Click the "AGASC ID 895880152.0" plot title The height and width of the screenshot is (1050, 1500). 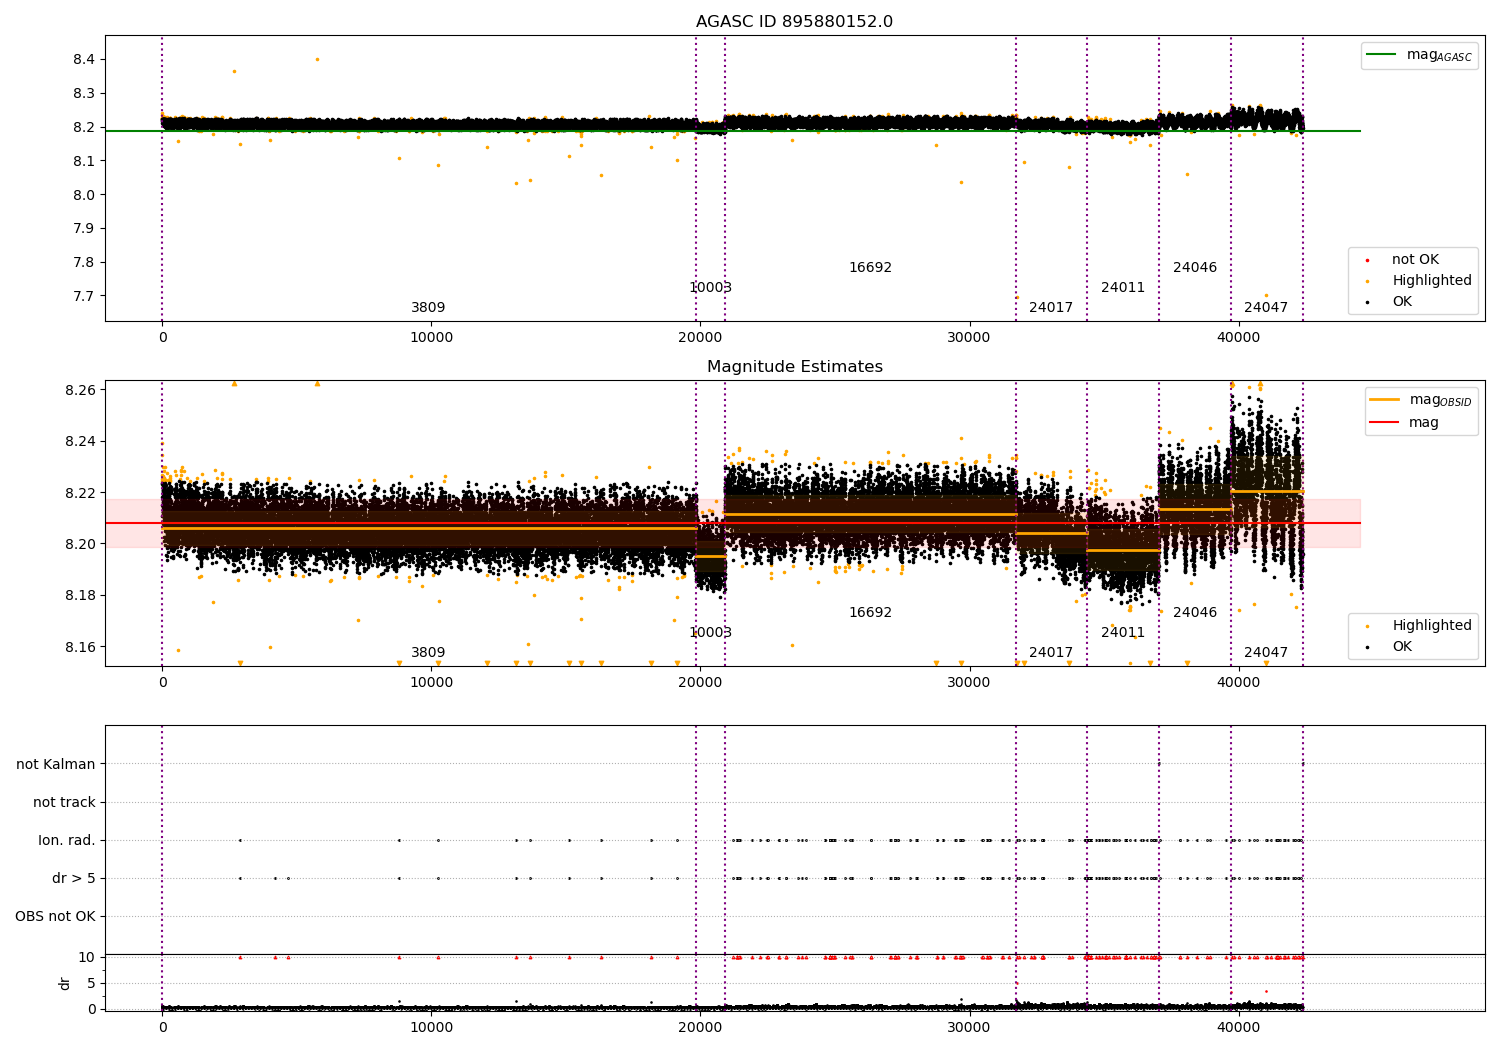(x=795, y=22)
